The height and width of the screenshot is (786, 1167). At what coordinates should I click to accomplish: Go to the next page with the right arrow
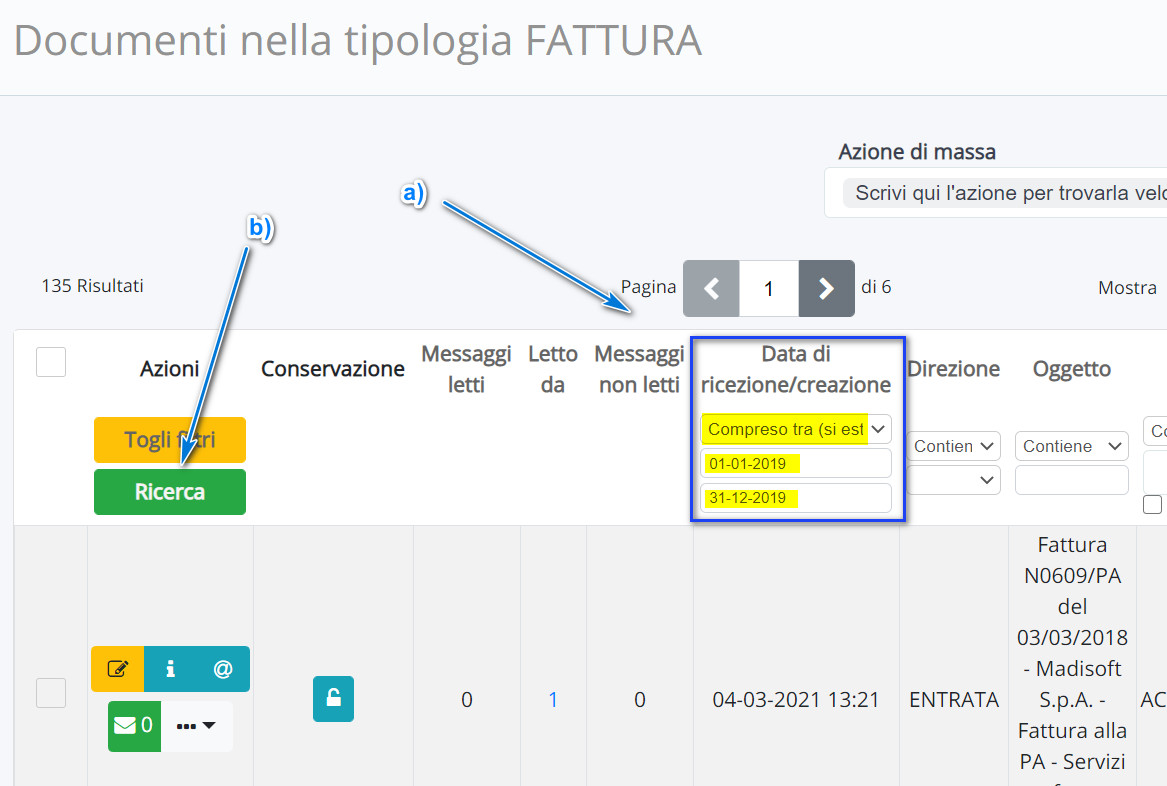(826, 288)
